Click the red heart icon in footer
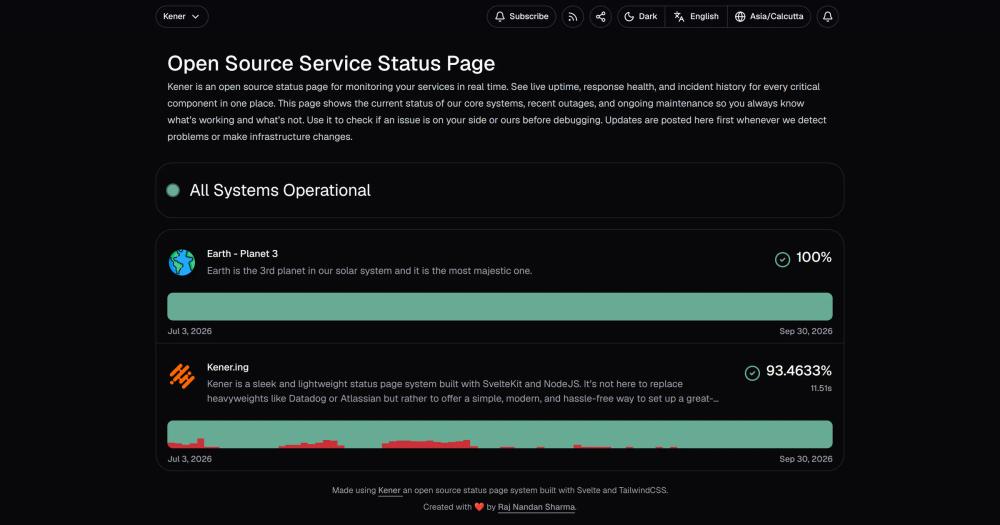This screenshot has height=525, width=1000. (x=479, y=507)
